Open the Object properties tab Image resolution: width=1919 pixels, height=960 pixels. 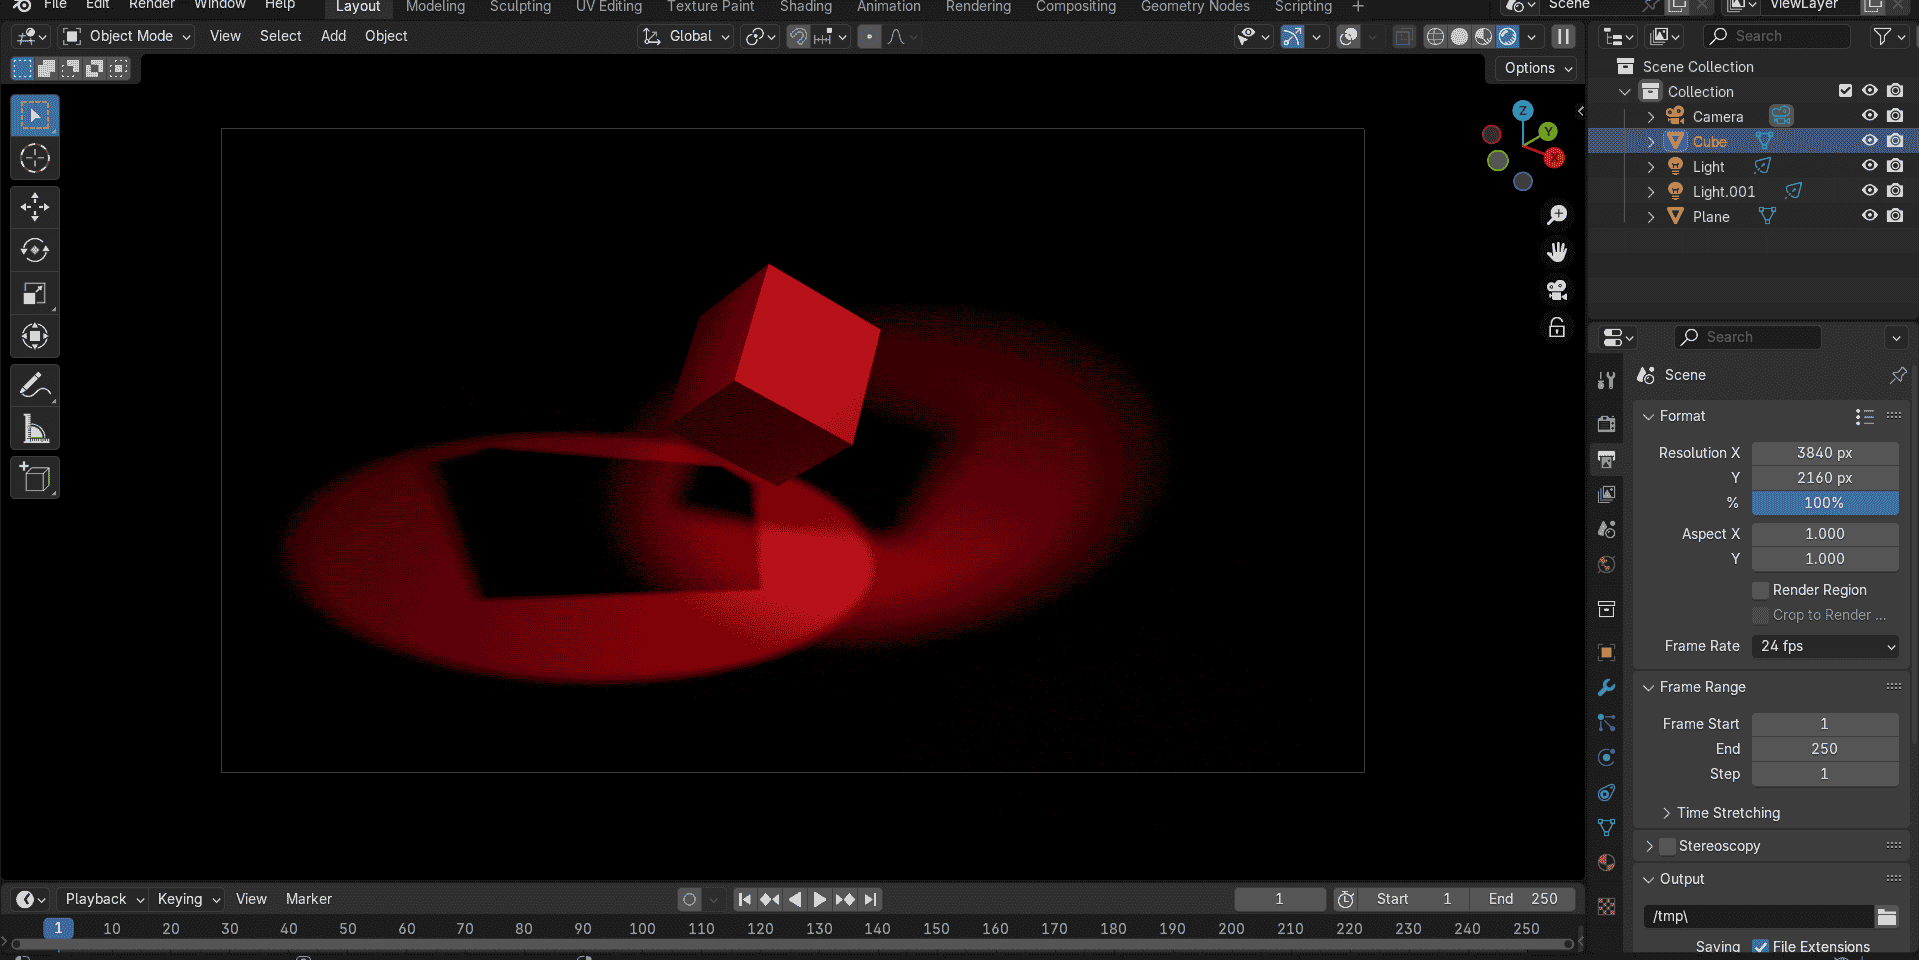[x=1606, y=653]
